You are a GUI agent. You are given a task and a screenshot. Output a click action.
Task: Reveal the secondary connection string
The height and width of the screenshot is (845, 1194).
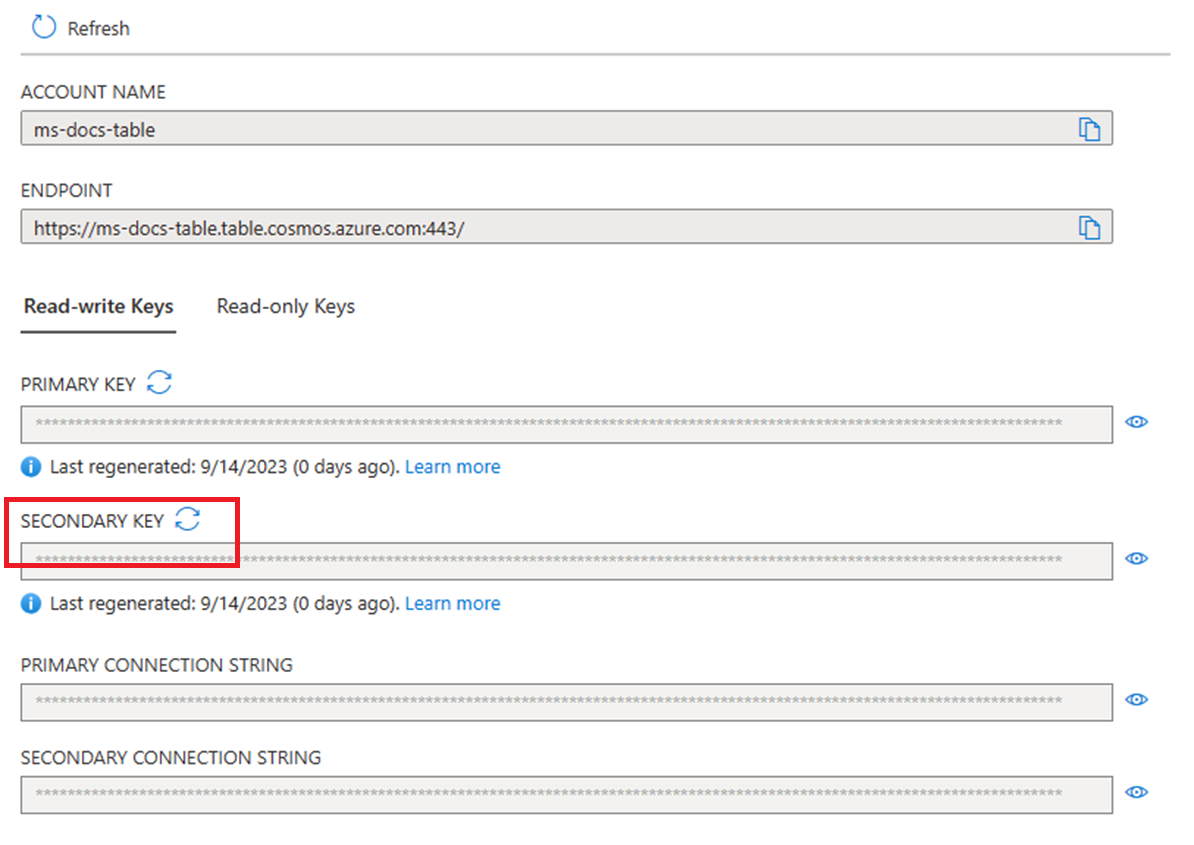(1136, 792)
